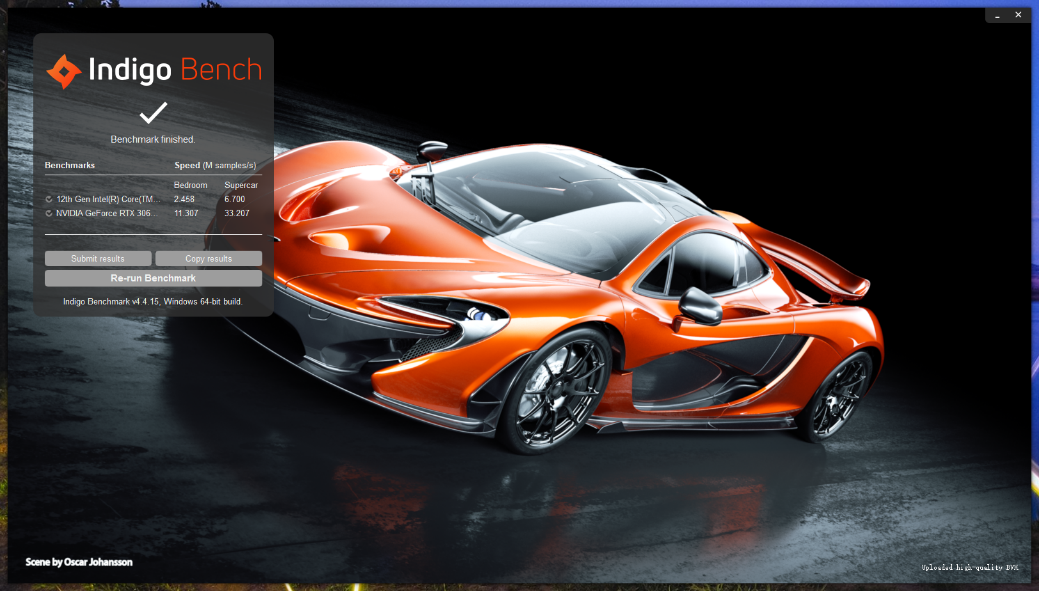Screen dimensions: 1039x591
Task: Select the NVIDIA GeForce RTX 306 row
Action: click(x=153, y=213)
